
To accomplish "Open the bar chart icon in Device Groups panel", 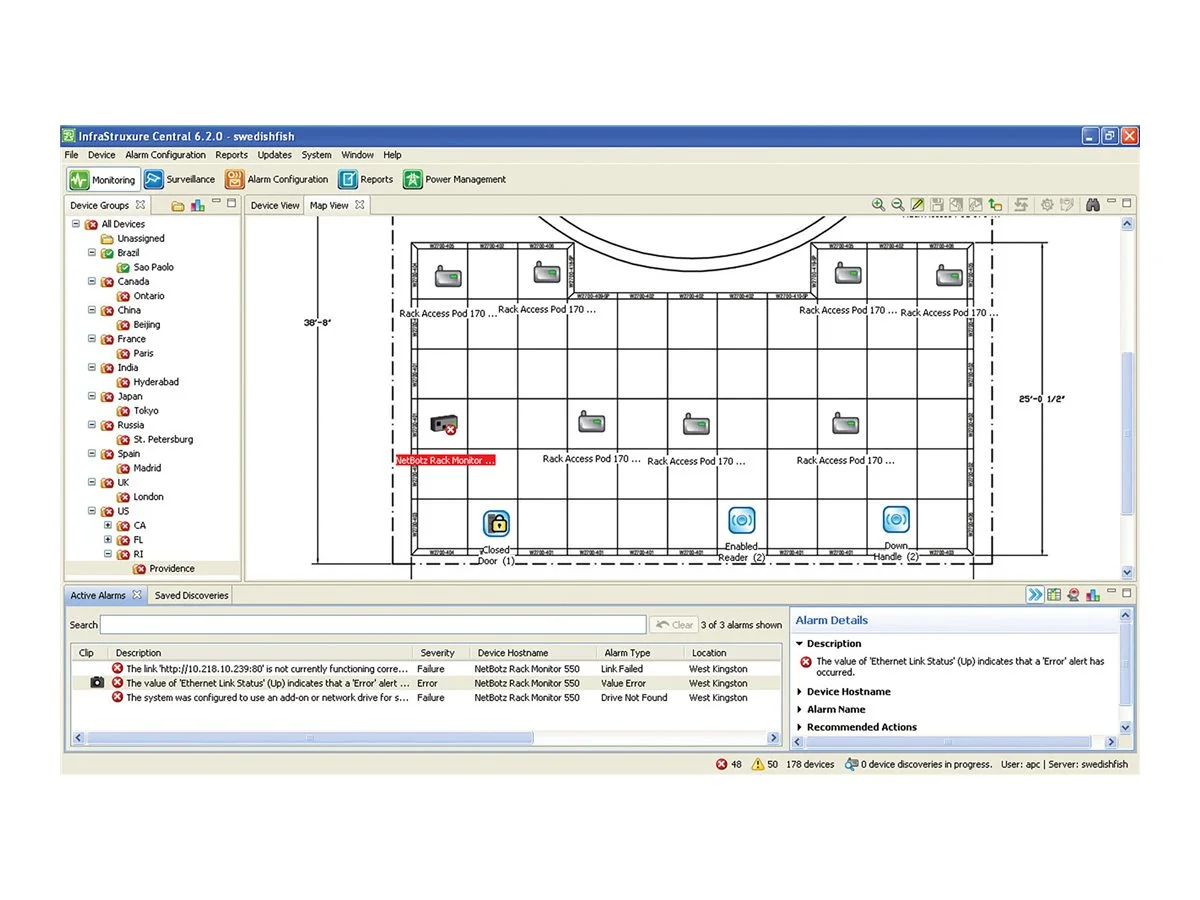I will (x=197, y=204).
